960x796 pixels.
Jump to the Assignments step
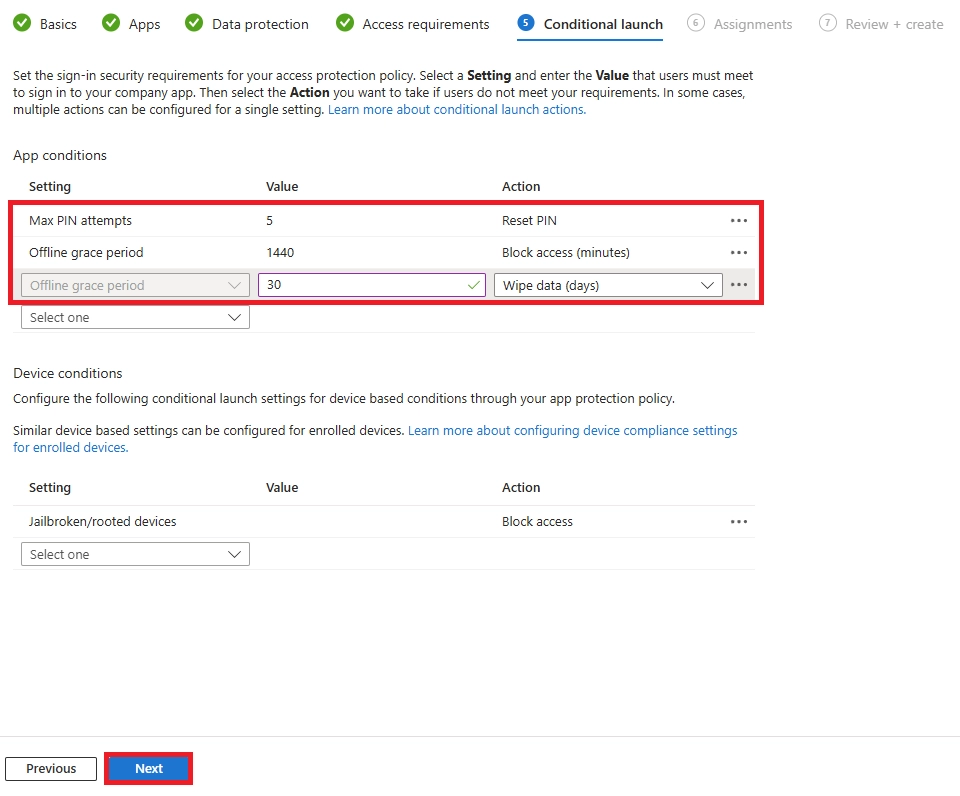tap(739, 24)
